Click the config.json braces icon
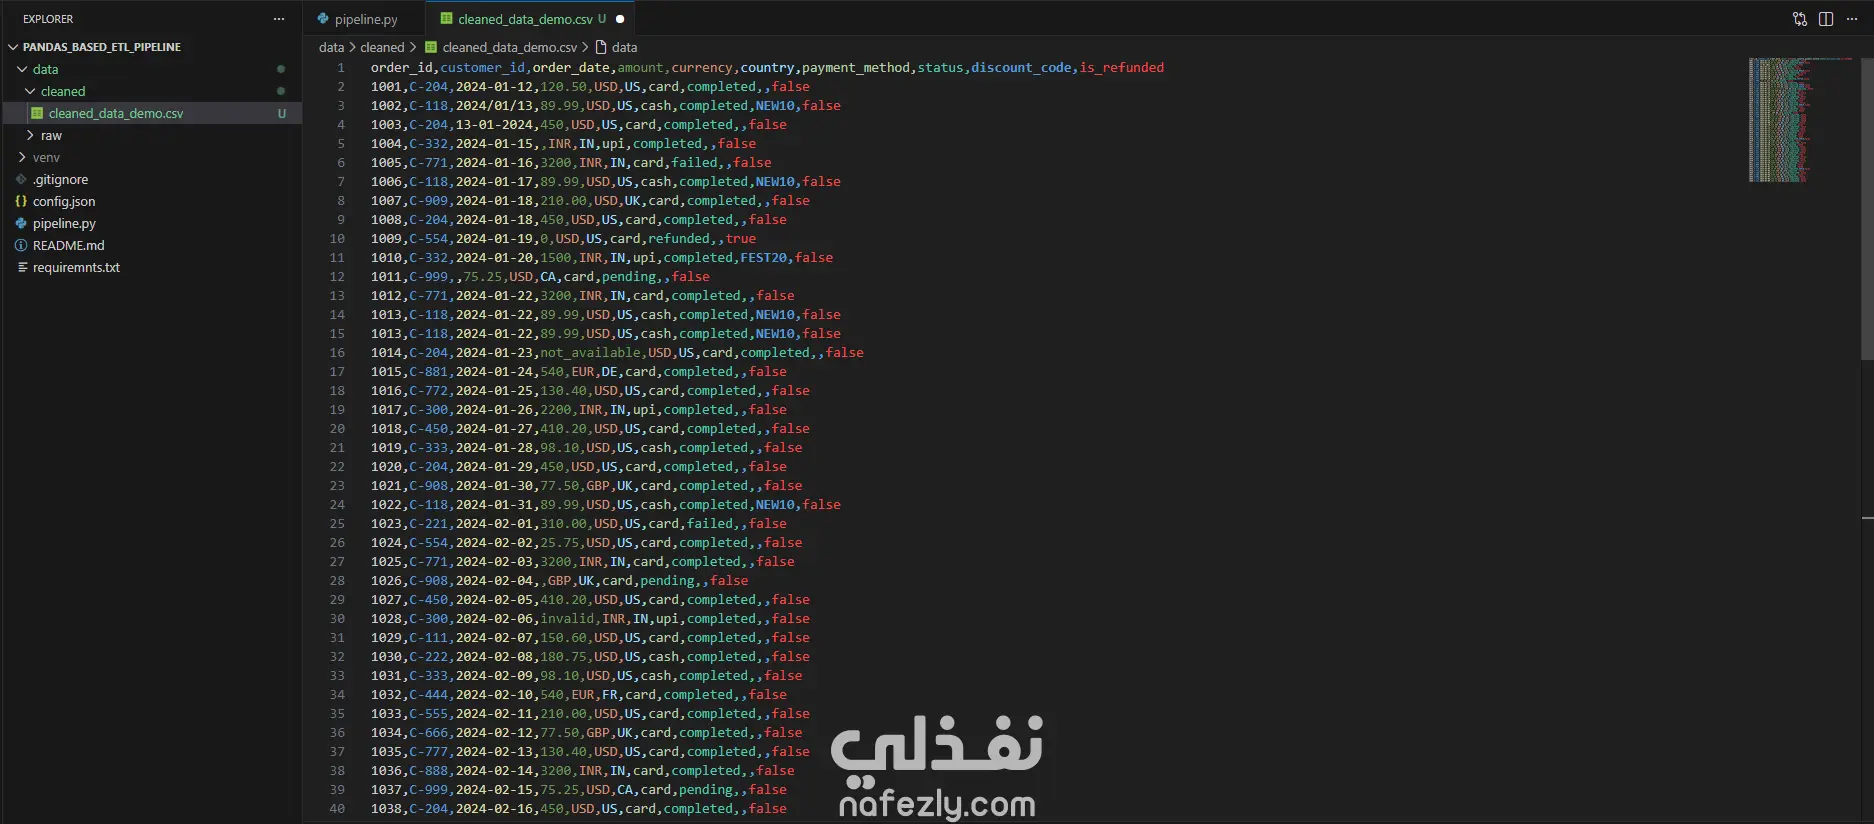Viewport: 1874px width, 824px height. click(x=21, y=201)
